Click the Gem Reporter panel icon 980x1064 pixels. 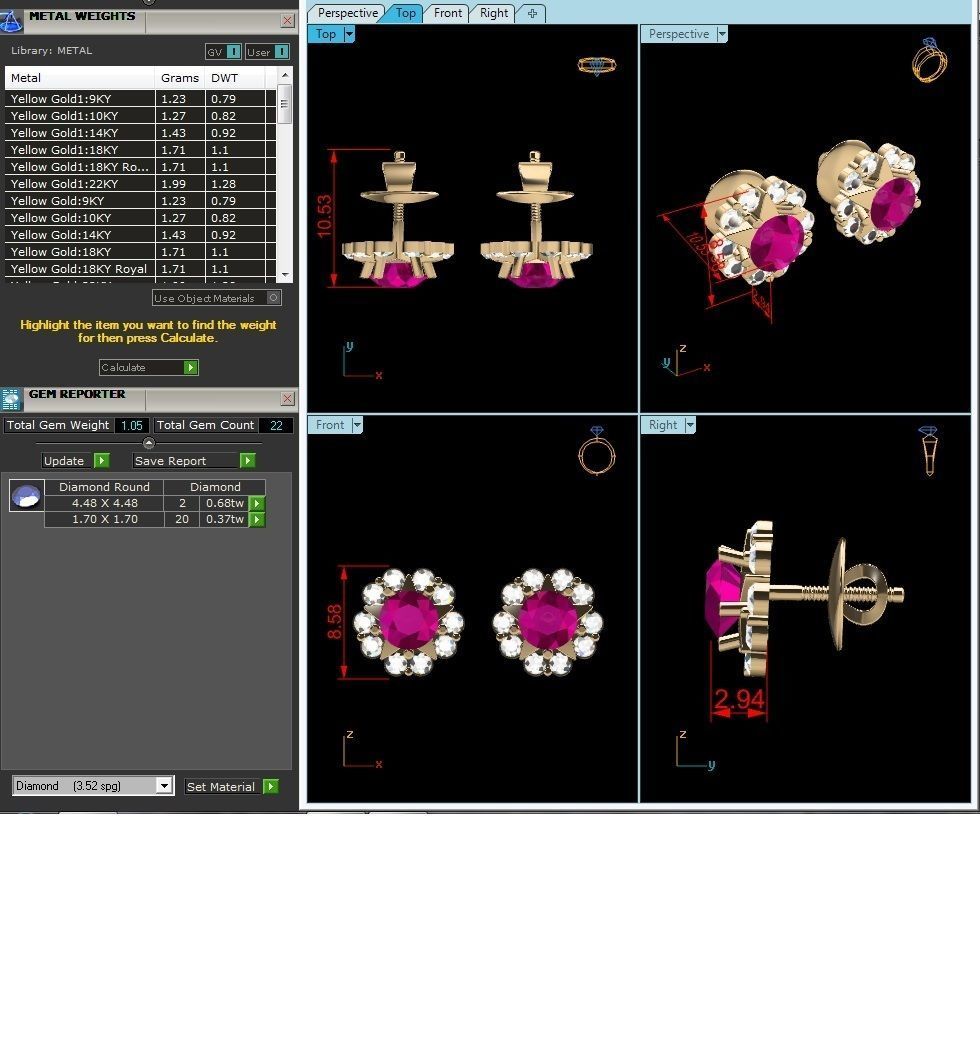coord(11,399)
